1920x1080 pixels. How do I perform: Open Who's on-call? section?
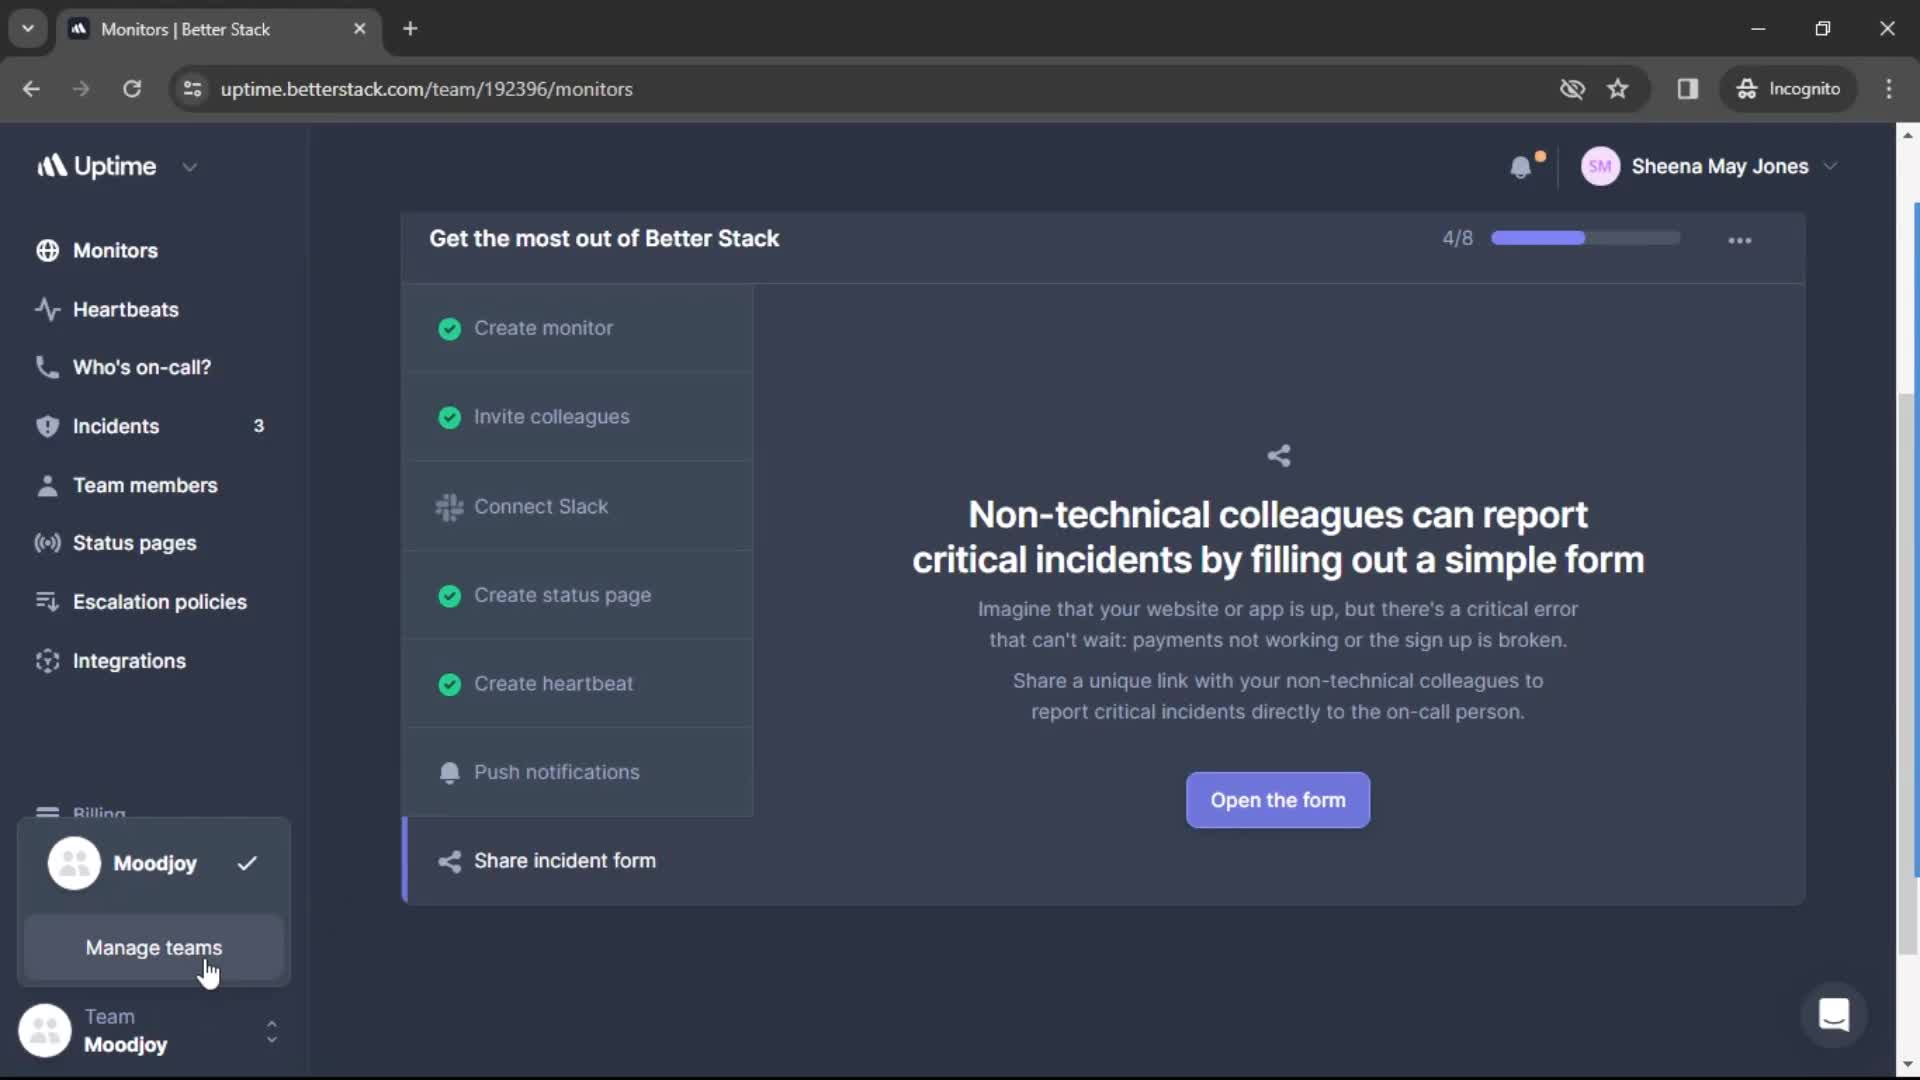click(x=142, y=367)
